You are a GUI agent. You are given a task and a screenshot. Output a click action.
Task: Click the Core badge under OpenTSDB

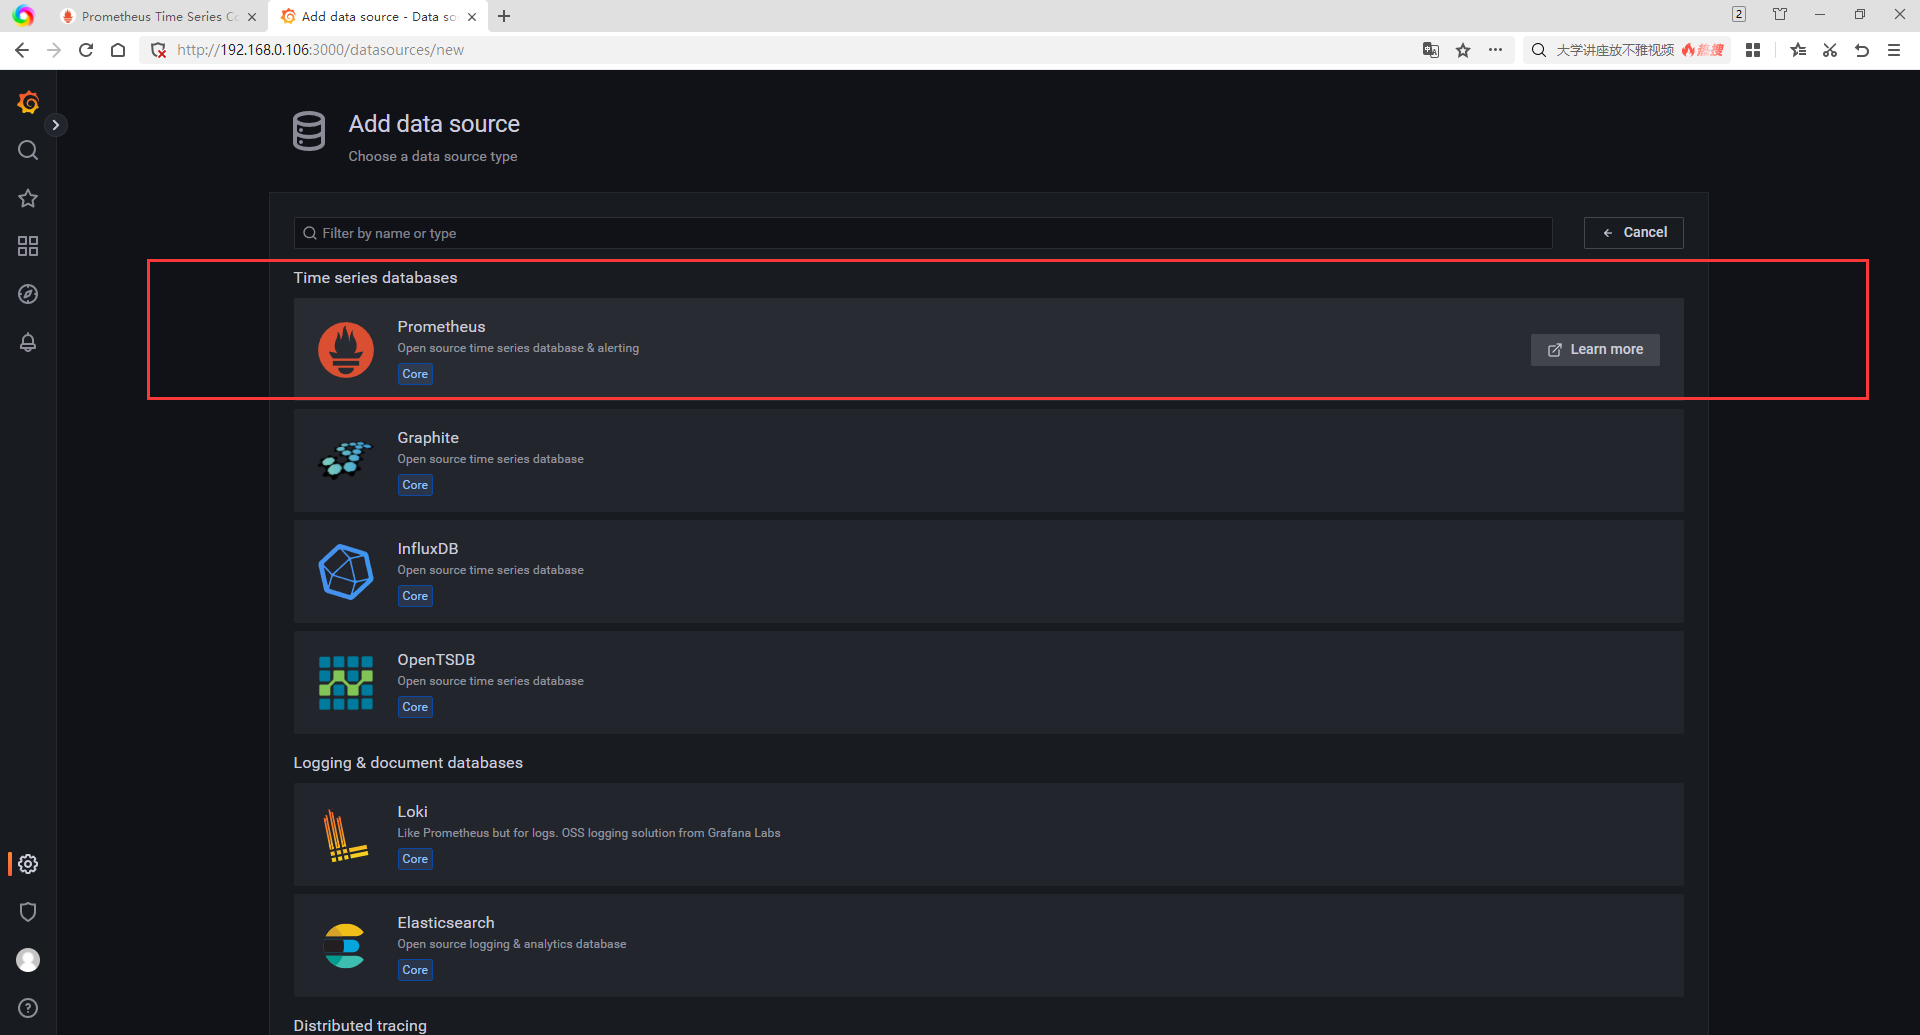pyautogui.click(x=415, y=707)
